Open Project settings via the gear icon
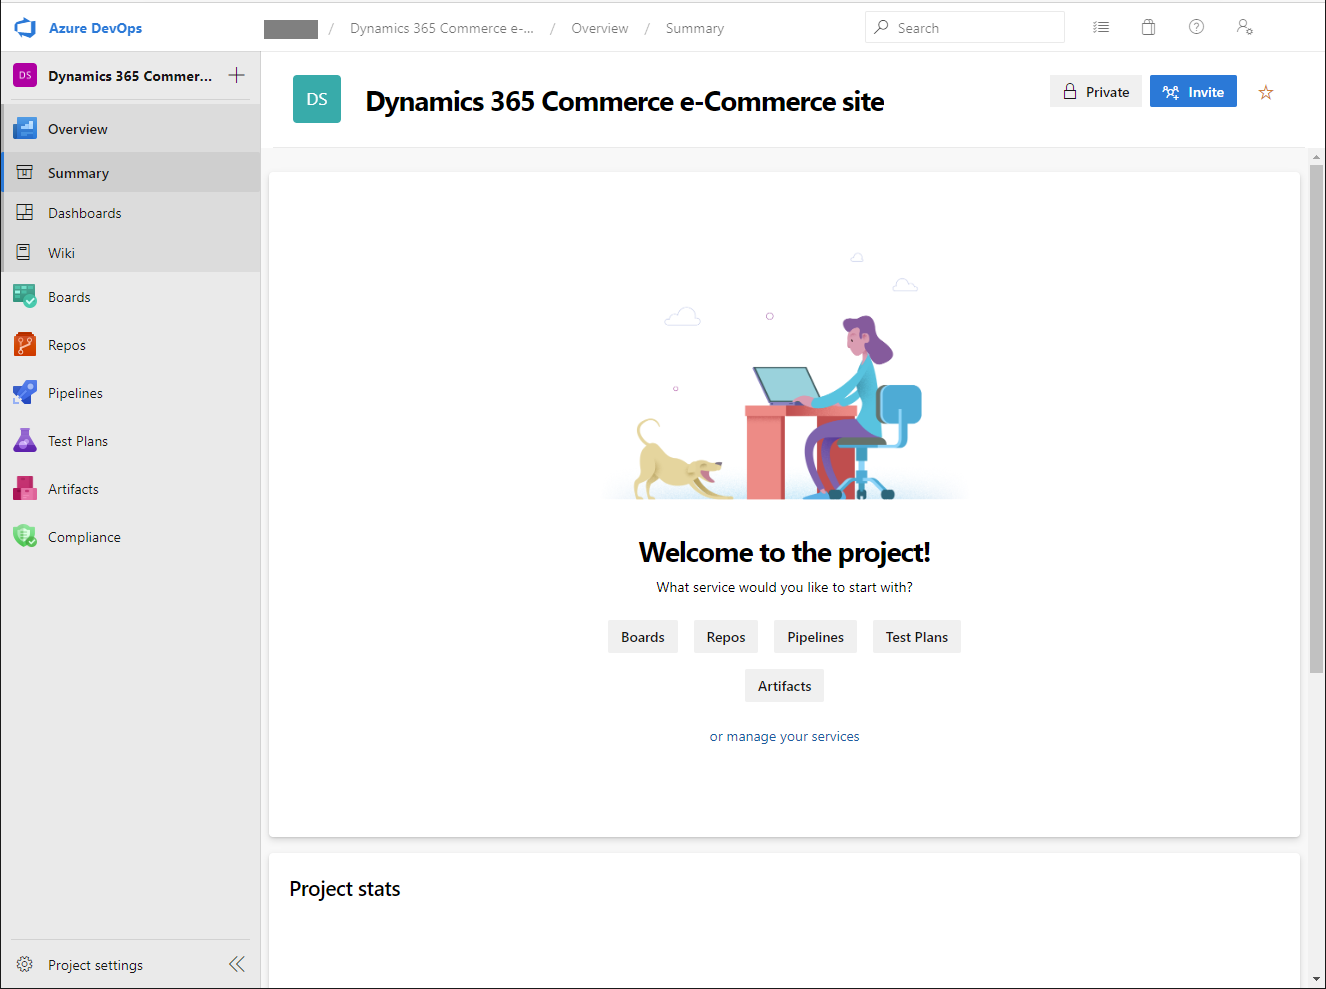This screenshot has height=989, width=1326. (24, 964)
